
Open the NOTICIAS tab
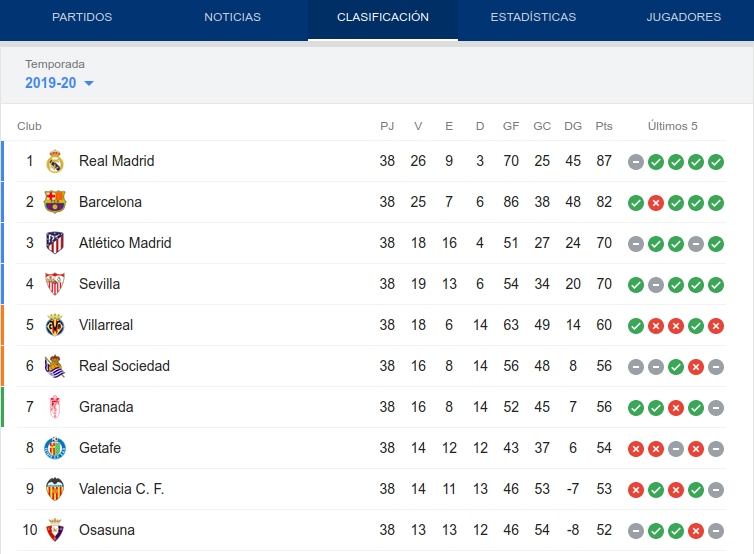233,17
